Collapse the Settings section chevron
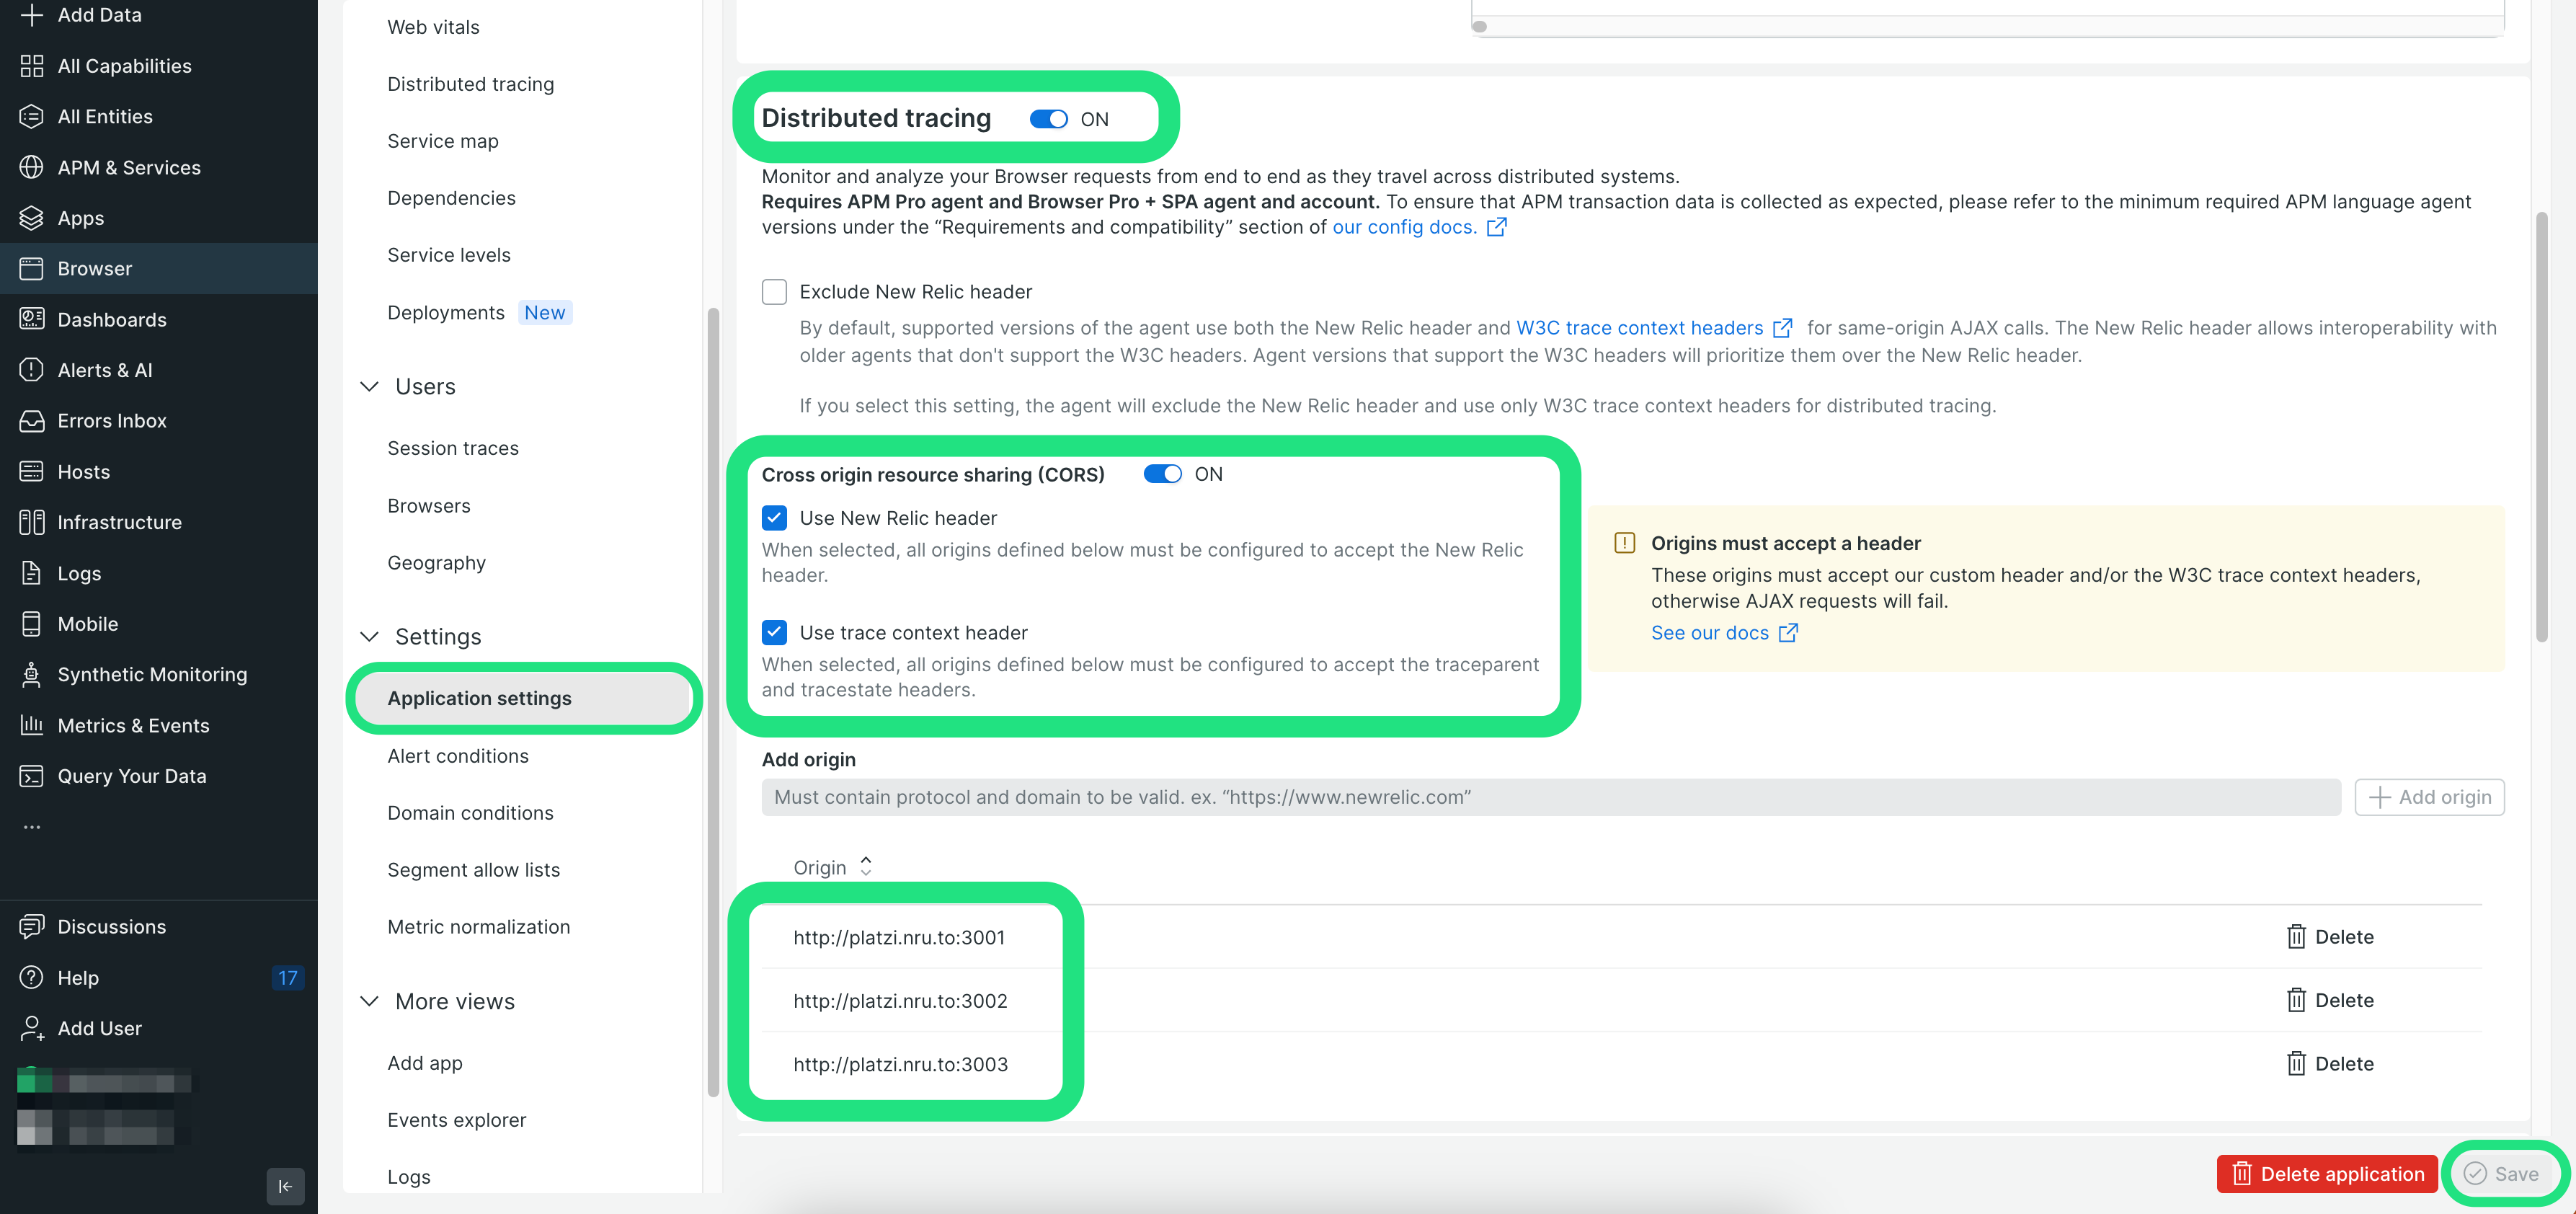This screenshot has width=2576, height=1214. pos(369,637)
